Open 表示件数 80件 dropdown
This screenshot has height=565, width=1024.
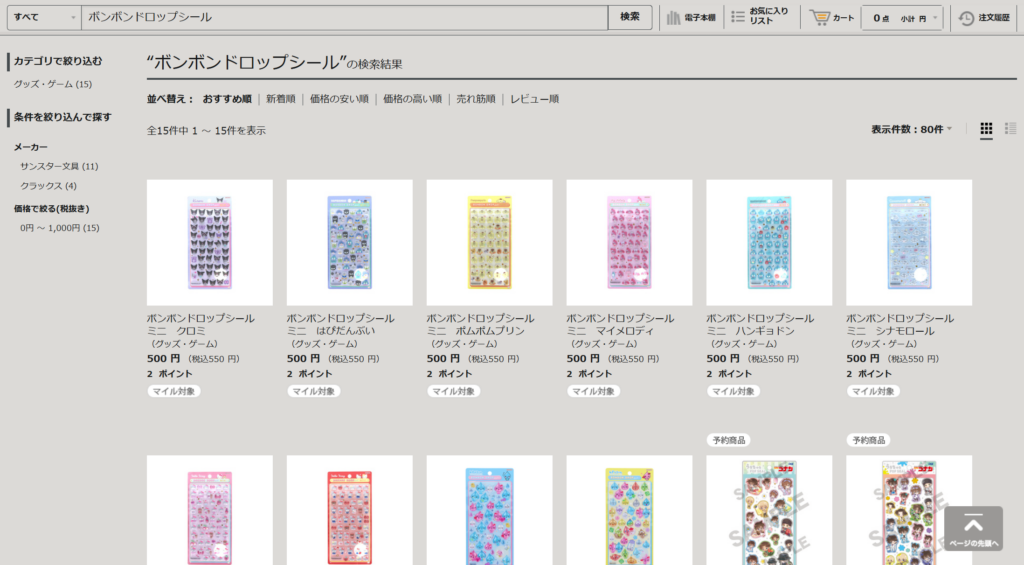pos(911,129)
